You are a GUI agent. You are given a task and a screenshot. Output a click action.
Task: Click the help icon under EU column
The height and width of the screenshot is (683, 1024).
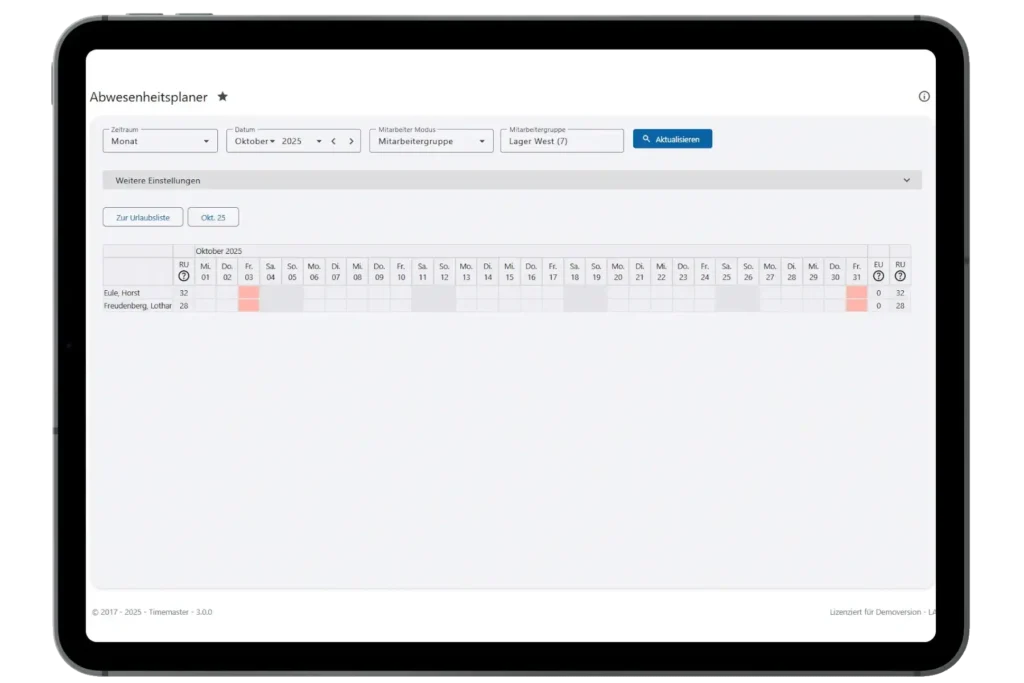tap(878, 276)
